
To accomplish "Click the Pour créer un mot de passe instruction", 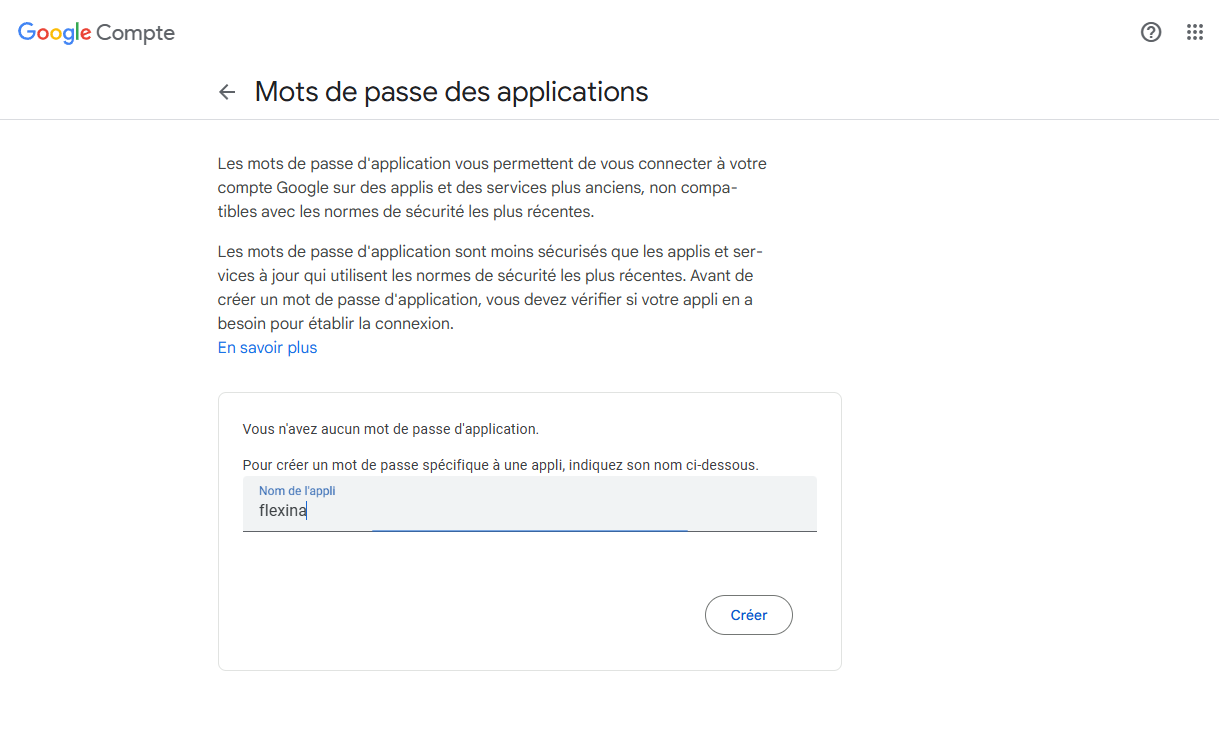I will 501,465.
